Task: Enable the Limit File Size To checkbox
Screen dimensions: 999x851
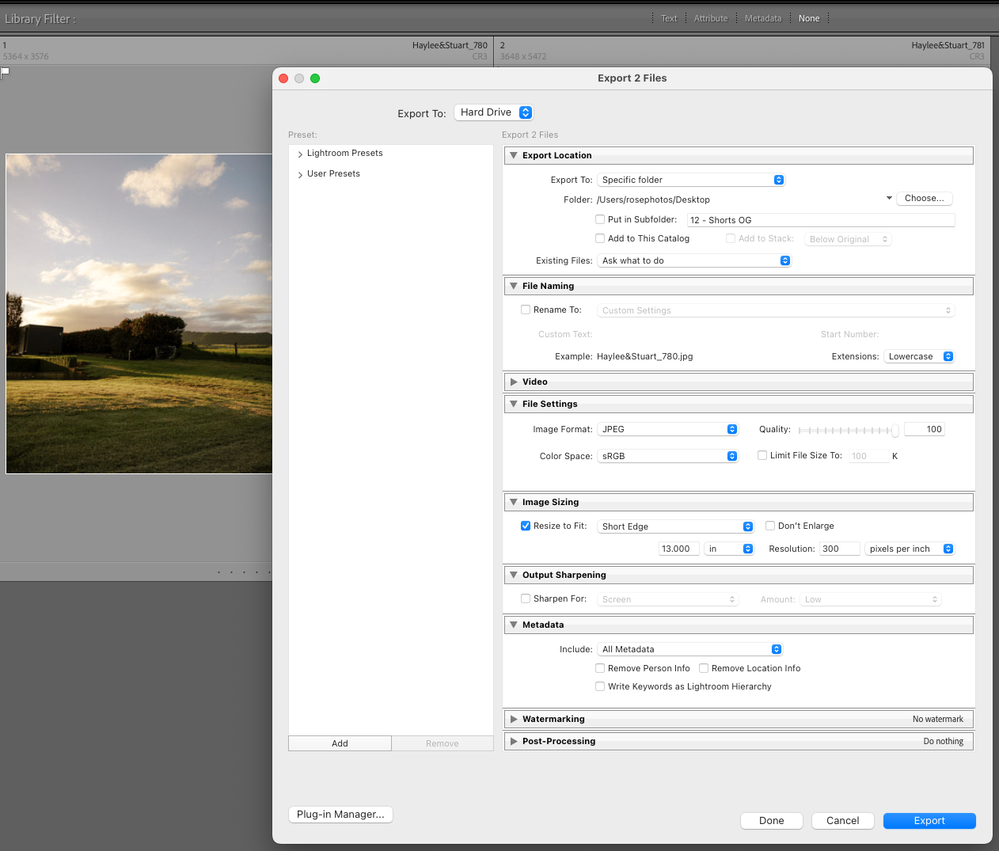Action: (762, 456)
